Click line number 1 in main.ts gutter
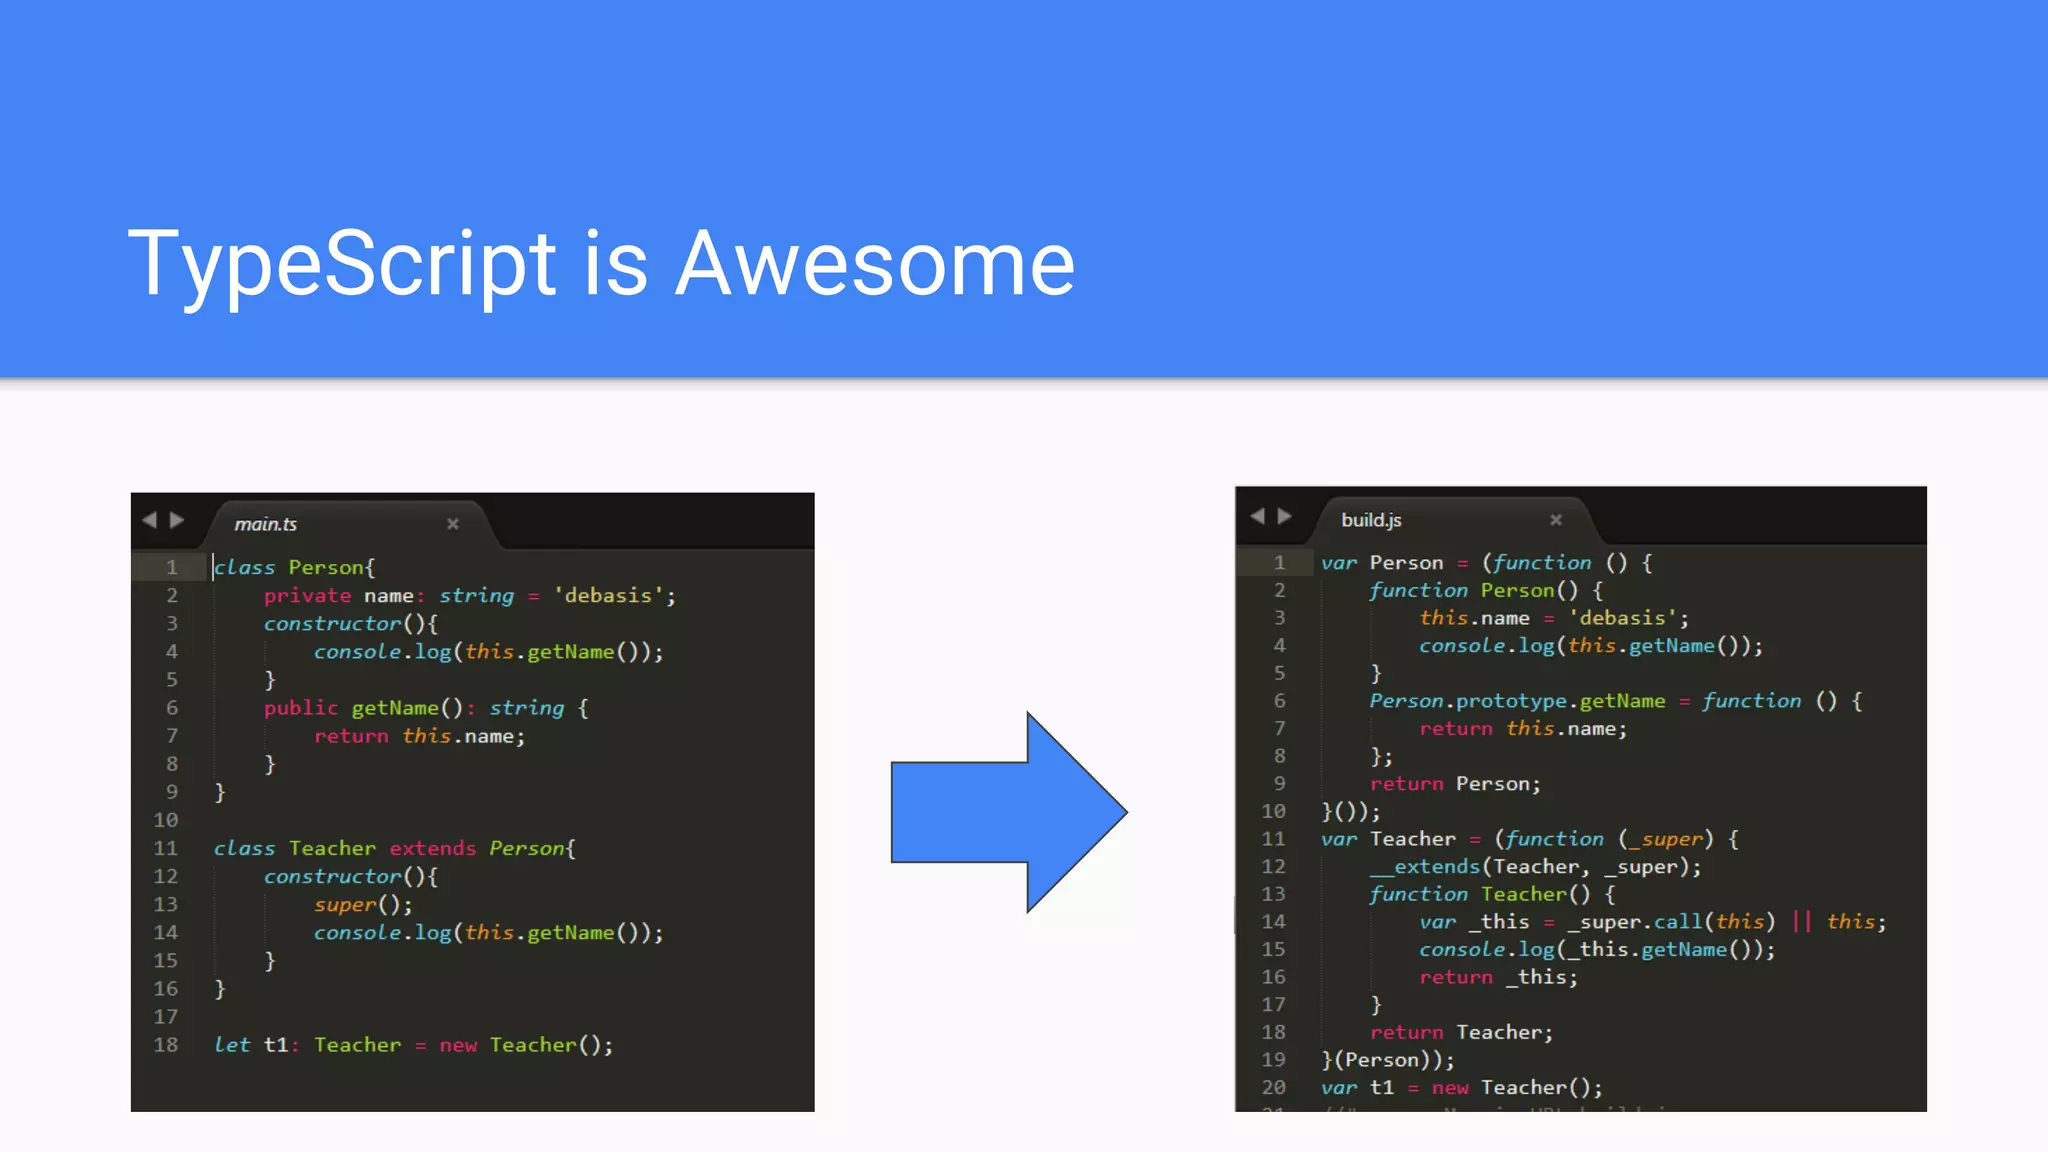Viewport: 2048px width, 1152px height. click(x=172, y=567)
